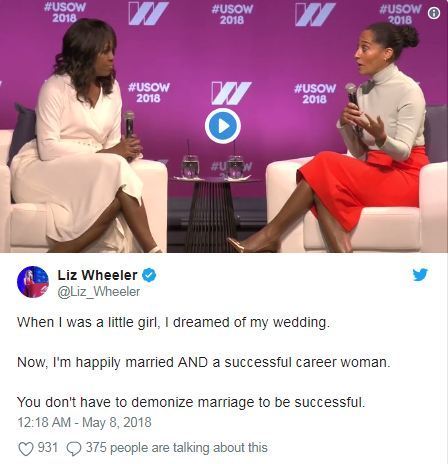Image resolution: width=448 pixels, height=464 pixels.
Task: Open replies via speech bubble icon
Action: click(74, 448)
